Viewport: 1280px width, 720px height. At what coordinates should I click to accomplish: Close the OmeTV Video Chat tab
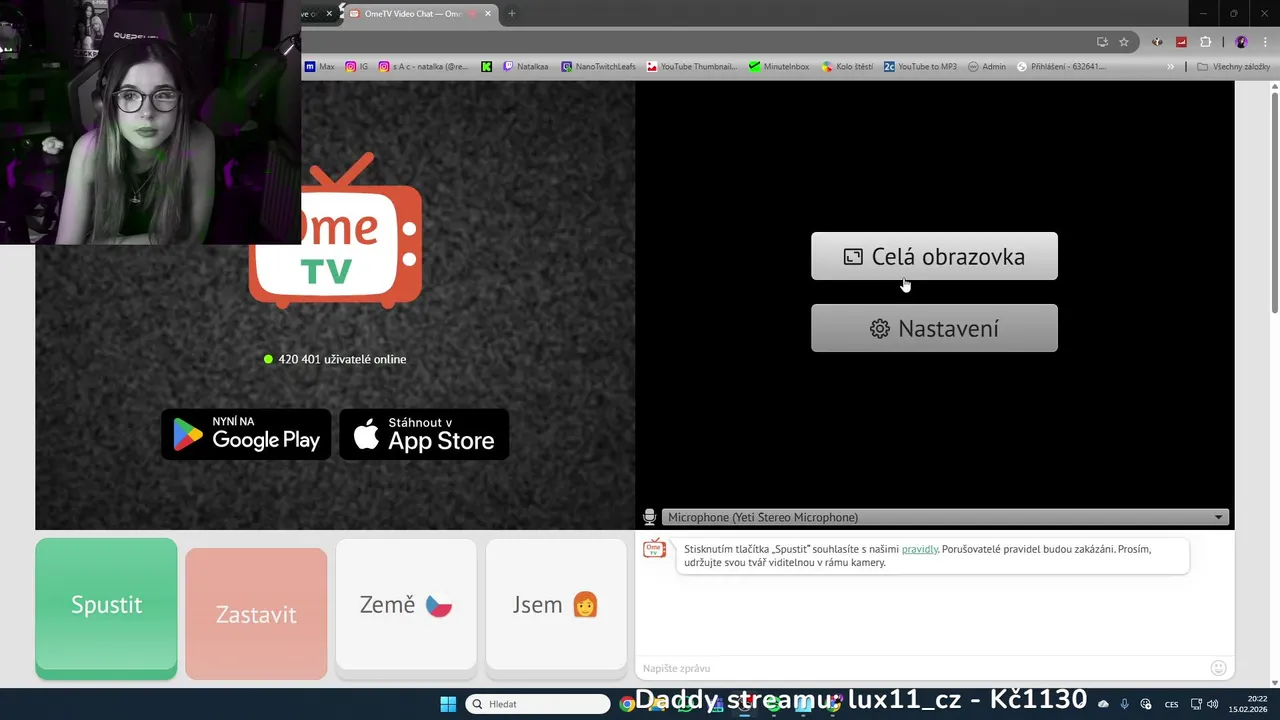coord(487,13)
